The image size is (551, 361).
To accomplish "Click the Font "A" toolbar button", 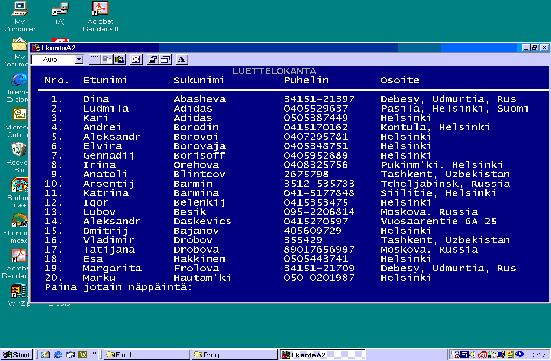I will pos(181,59).
